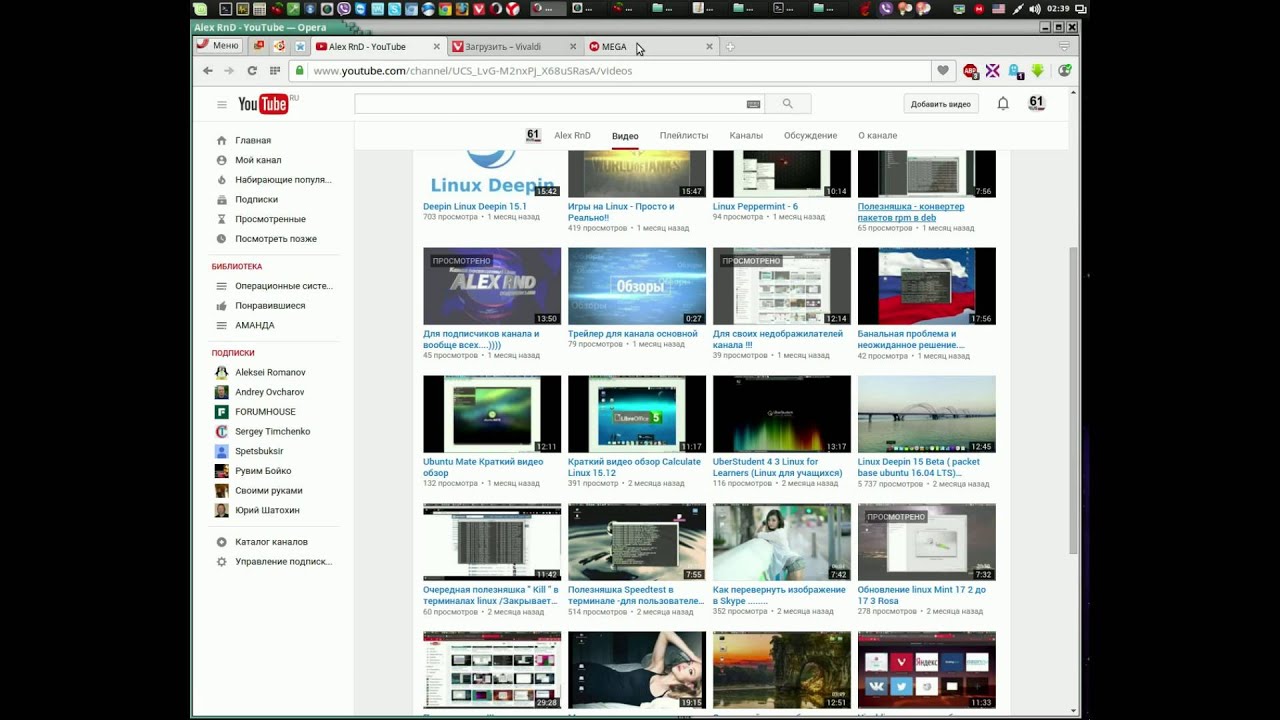Open notifications bell icon
This screenshot has width=1280, height=720.
1003,104
